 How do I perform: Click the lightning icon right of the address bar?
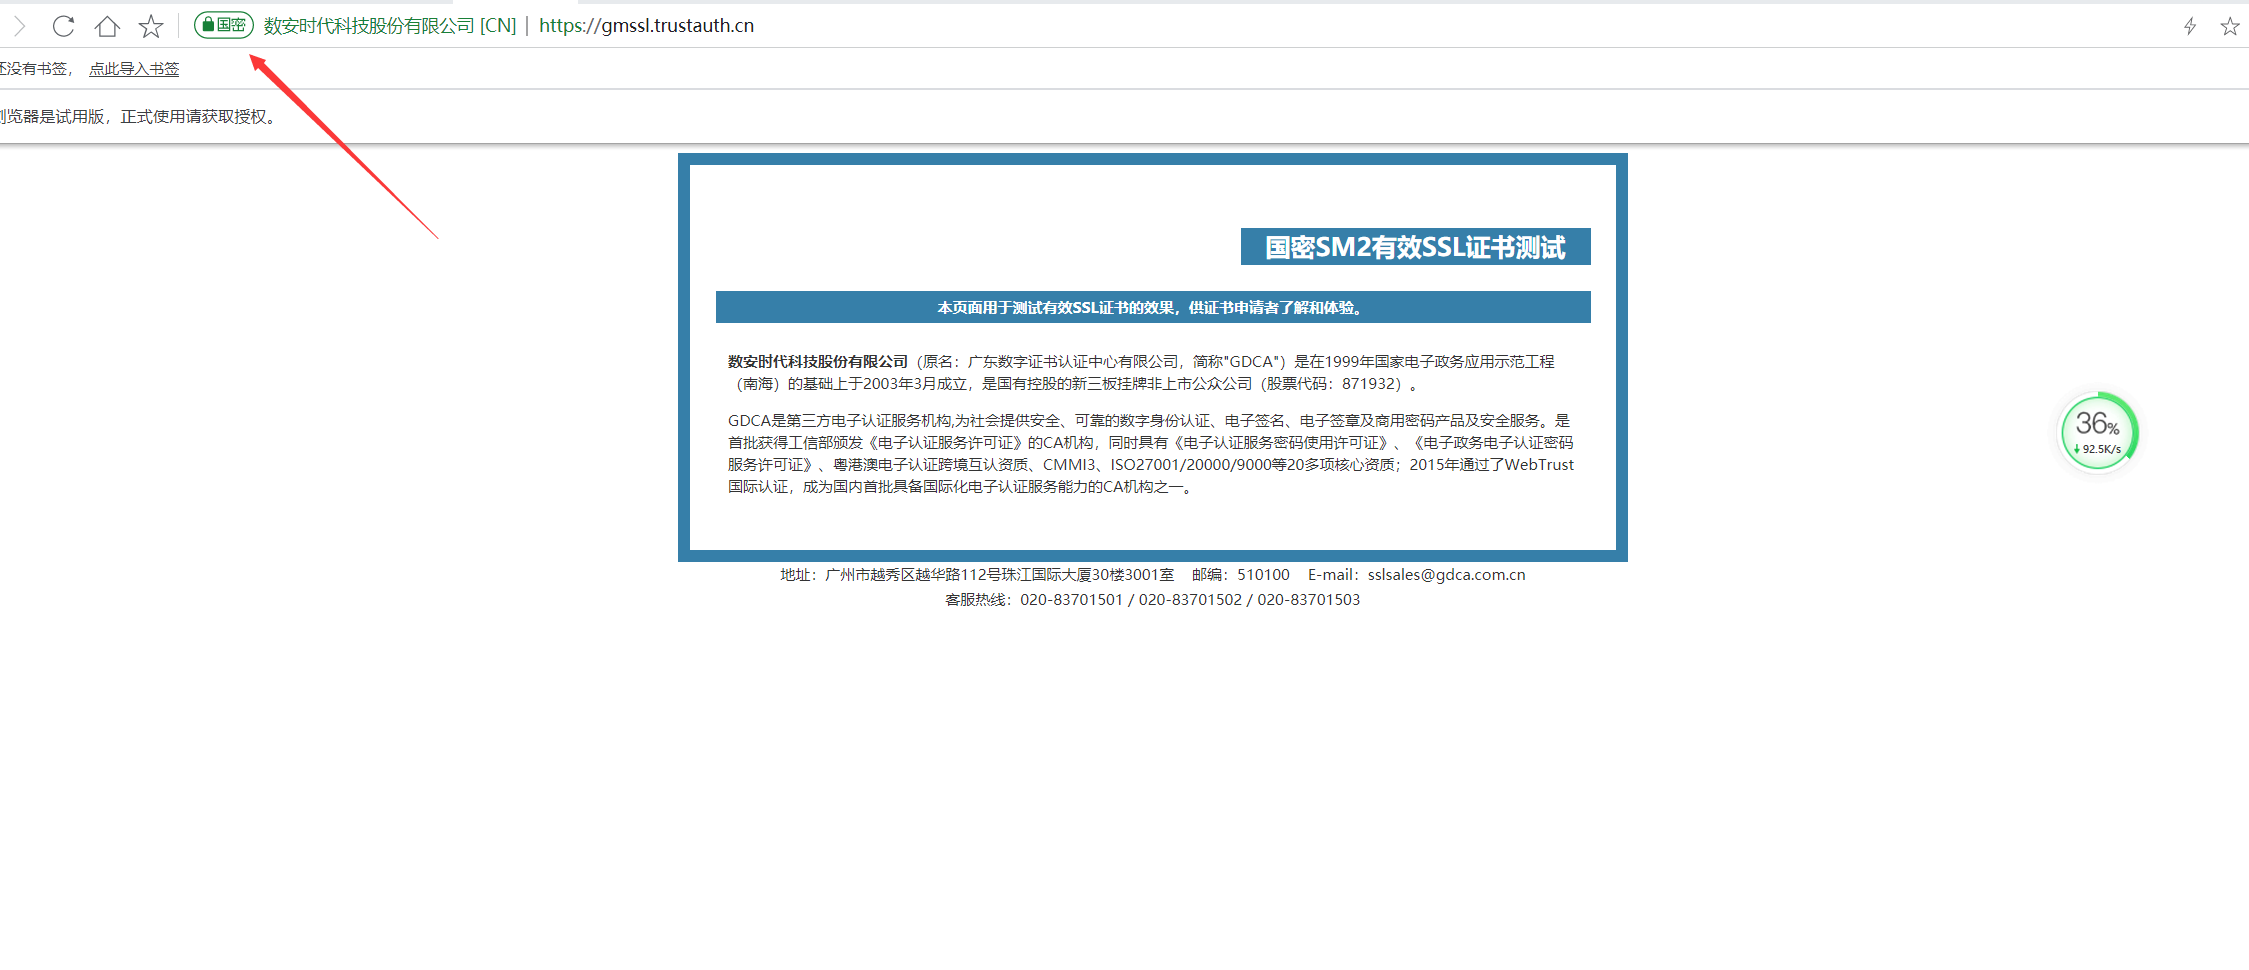[2189, 26]
